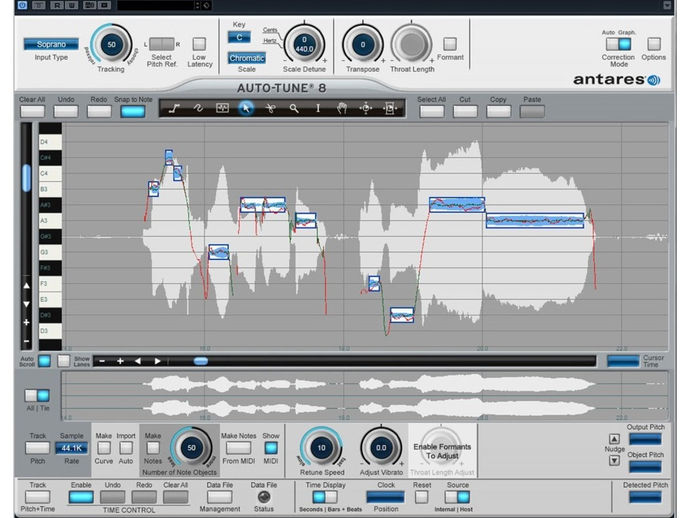Screen dimensions: 690x518
Task: Click the horizontal scroll thumb below graph
Action: click(x=201, y=361)
